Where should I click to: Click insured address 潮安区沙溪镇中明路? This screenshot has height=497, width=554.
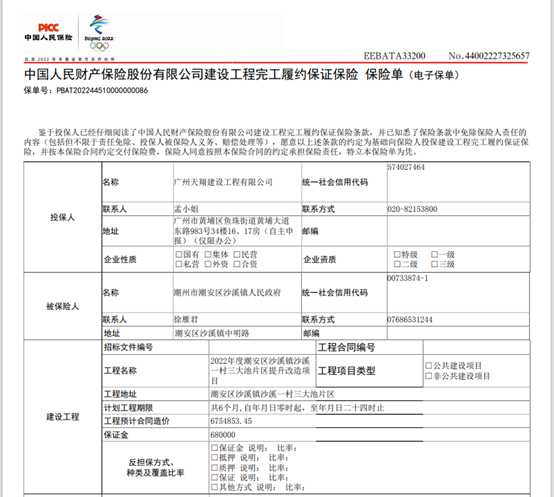pos(212,333)
